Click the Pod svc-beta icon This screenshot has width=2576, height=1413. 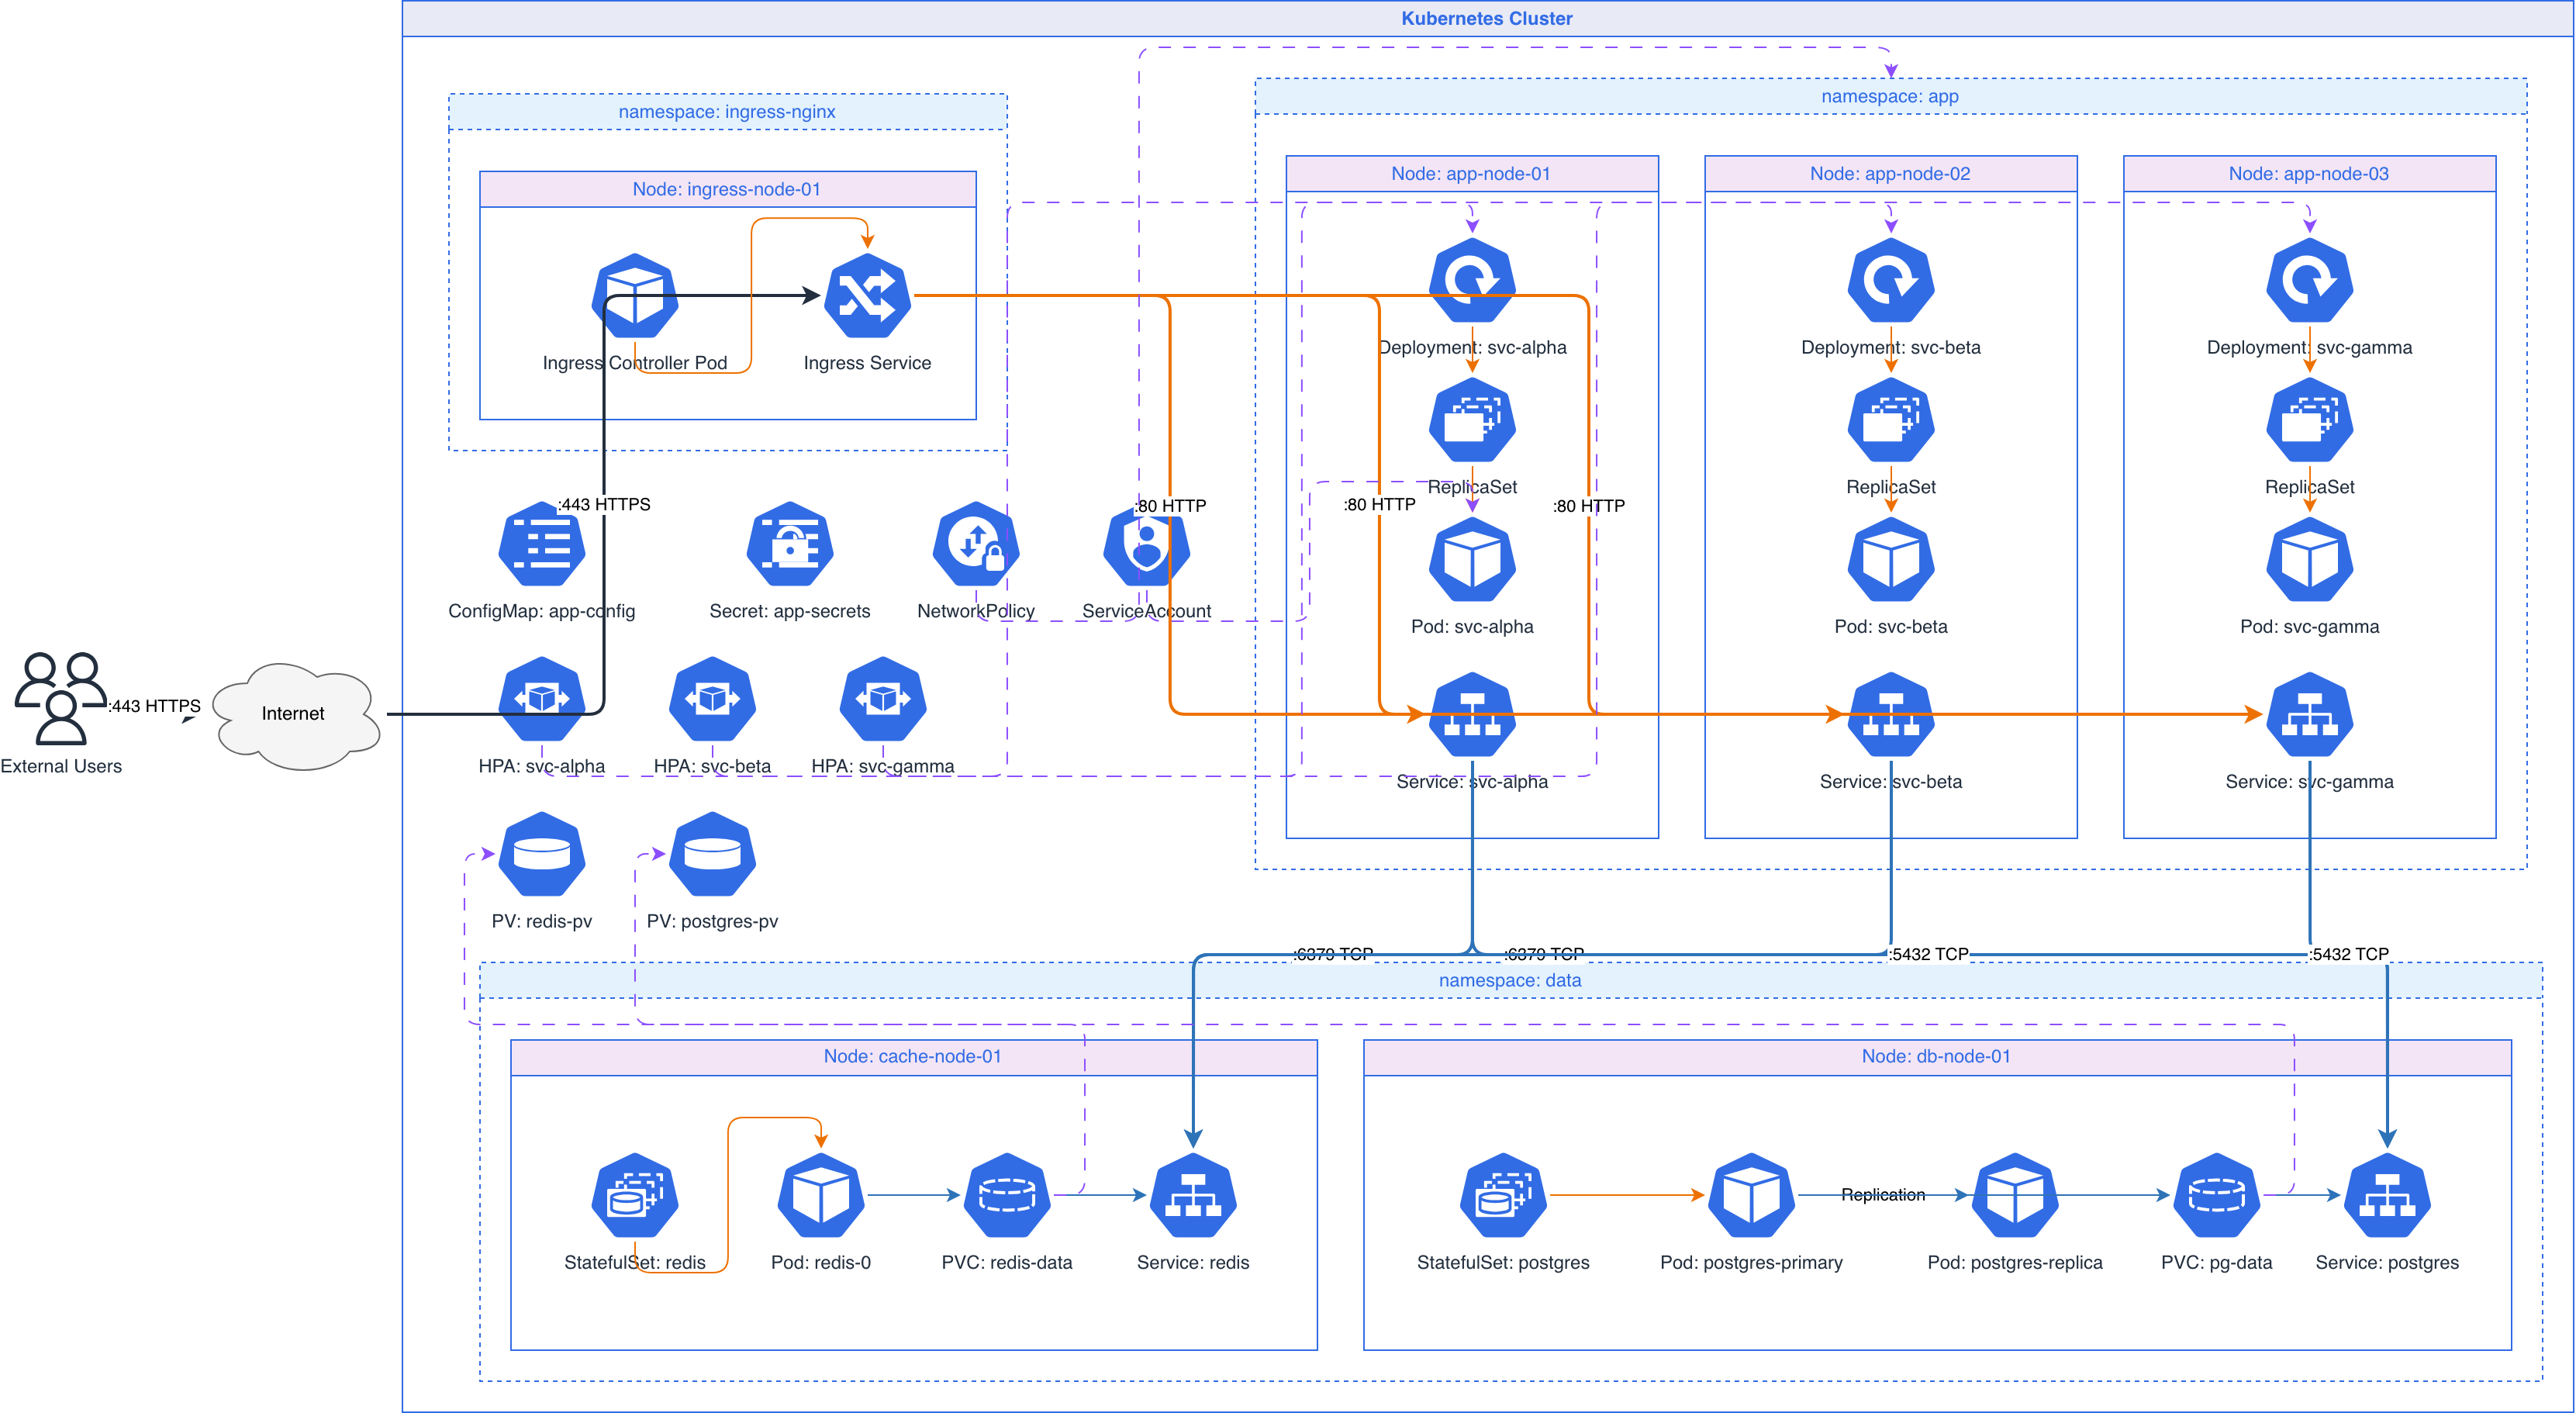[1891, 559]
